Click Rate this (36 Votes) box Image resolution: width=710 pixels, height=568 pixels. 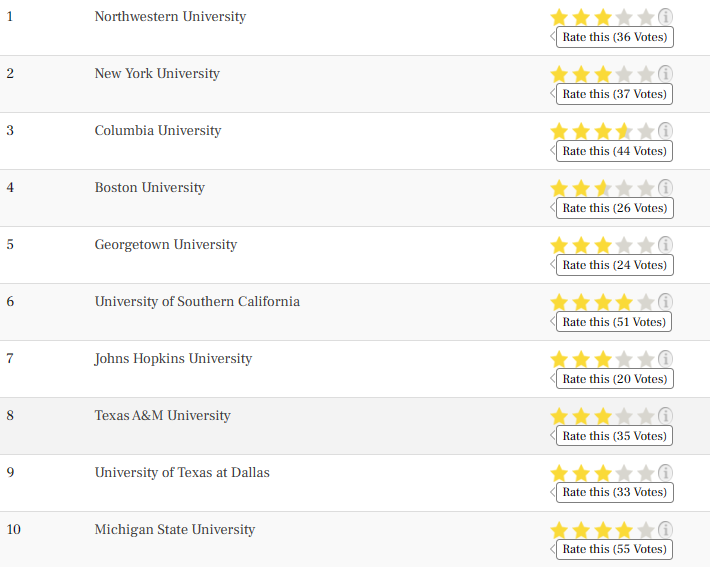tap(614, 37)
